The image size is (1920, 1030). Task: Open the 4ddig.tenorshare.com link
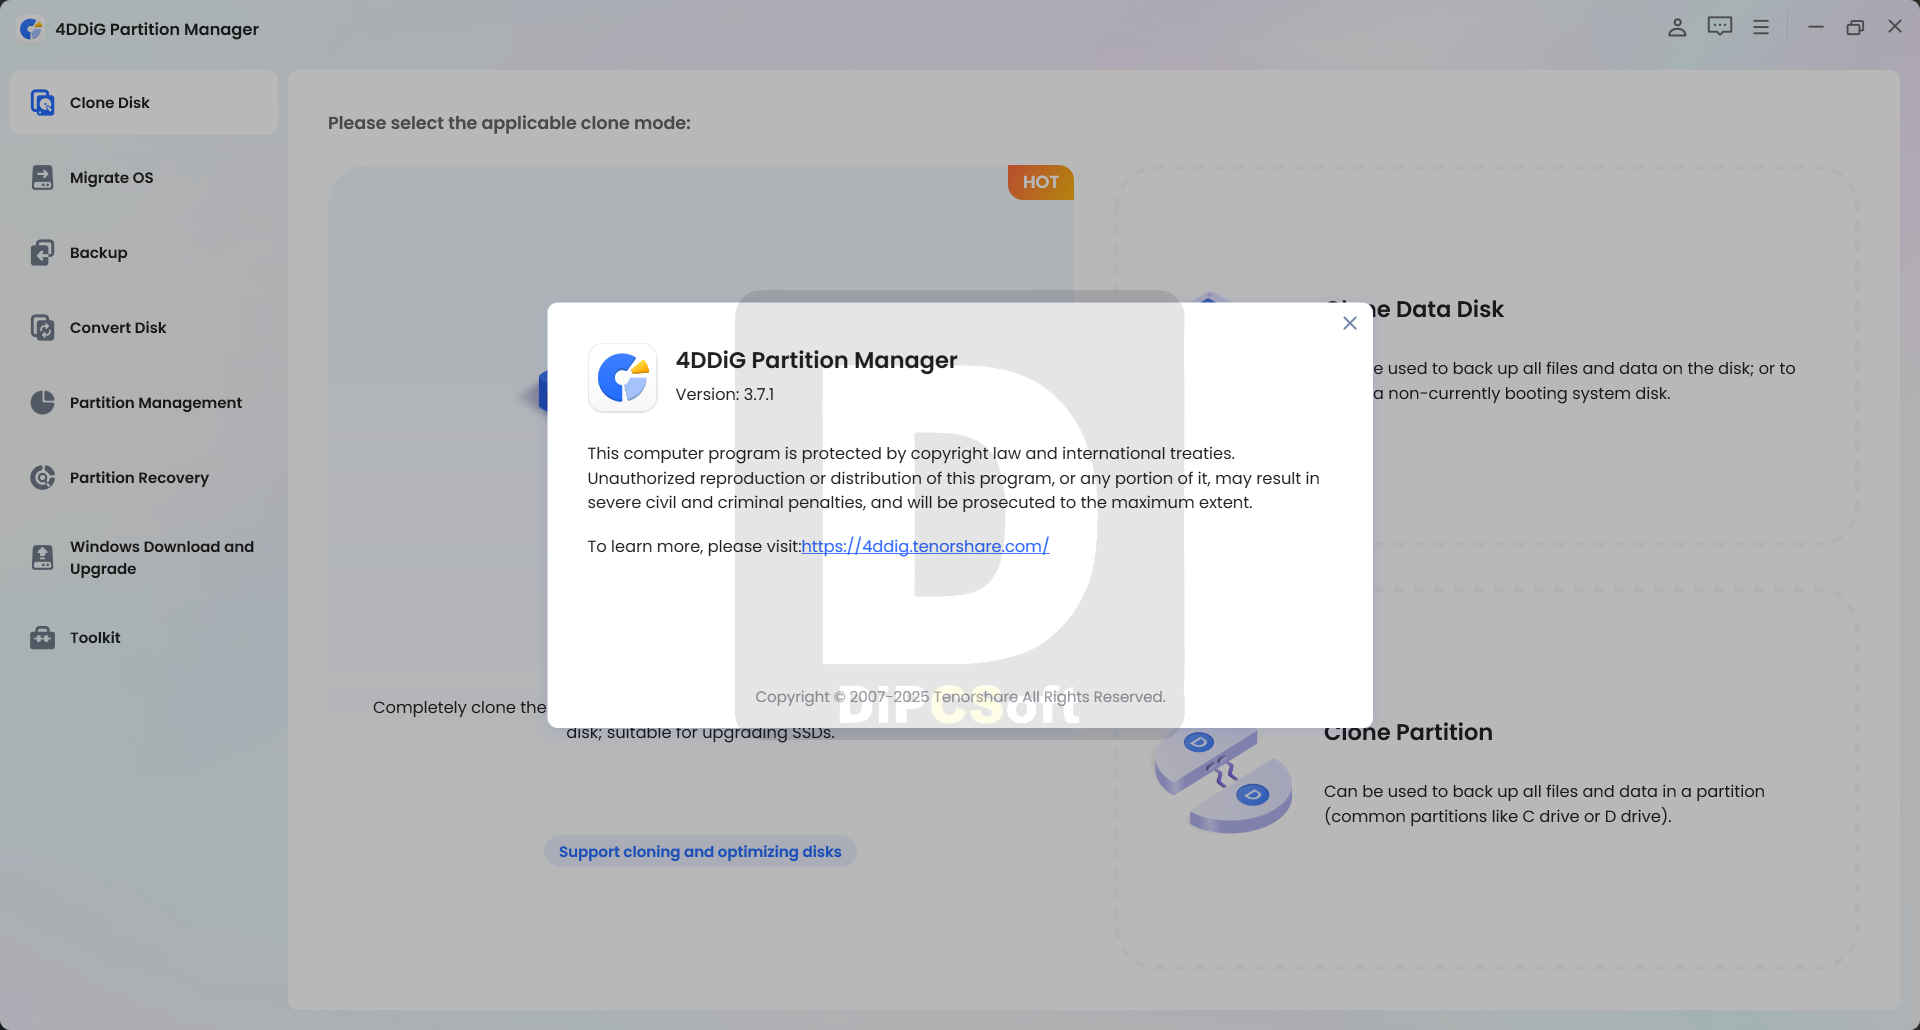pyautogui.click(x=925, y=546)
